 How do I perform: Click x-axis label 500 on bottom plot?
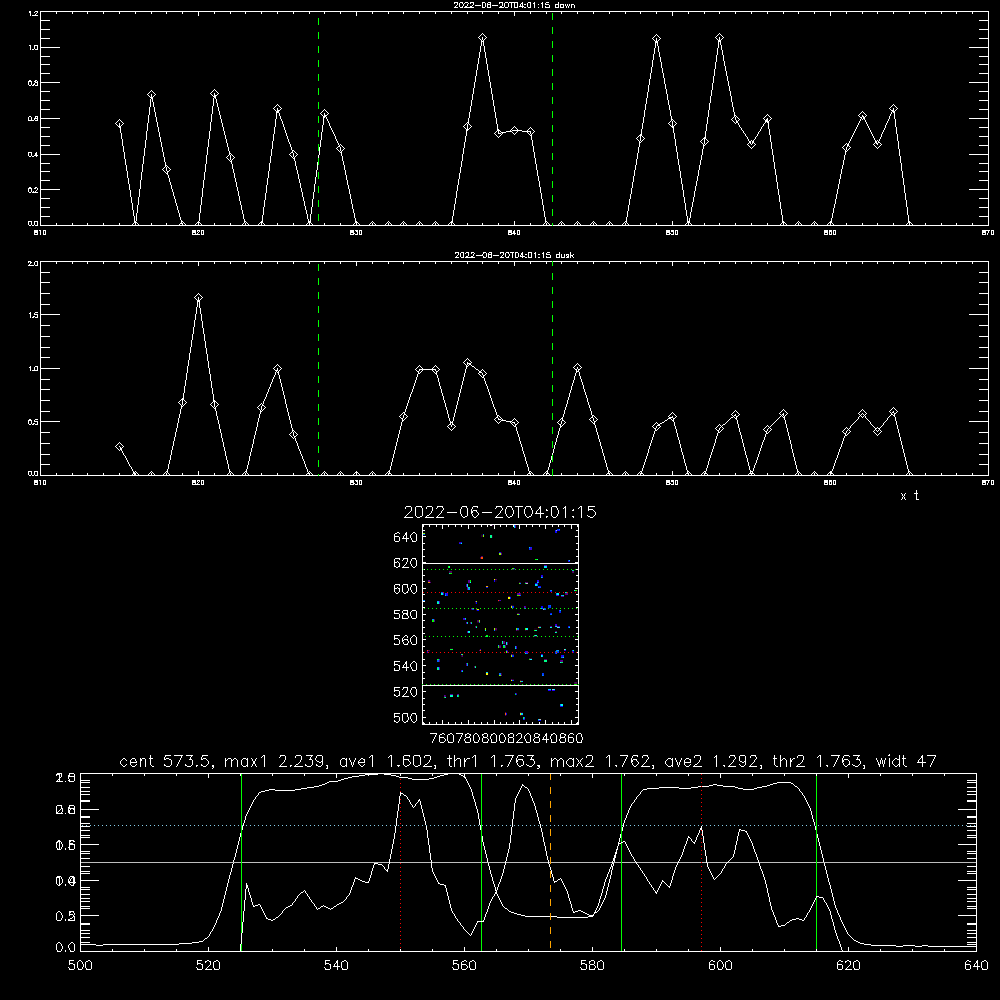coord(80,966)
